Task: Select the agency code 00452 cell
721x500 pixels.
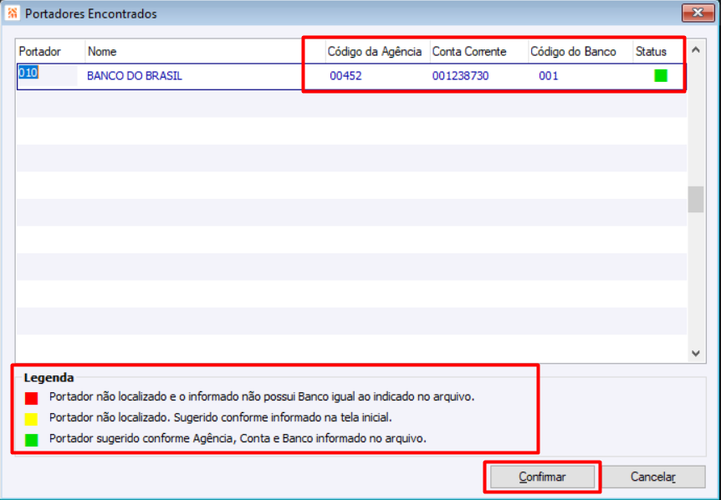Action: coord(346,76)
